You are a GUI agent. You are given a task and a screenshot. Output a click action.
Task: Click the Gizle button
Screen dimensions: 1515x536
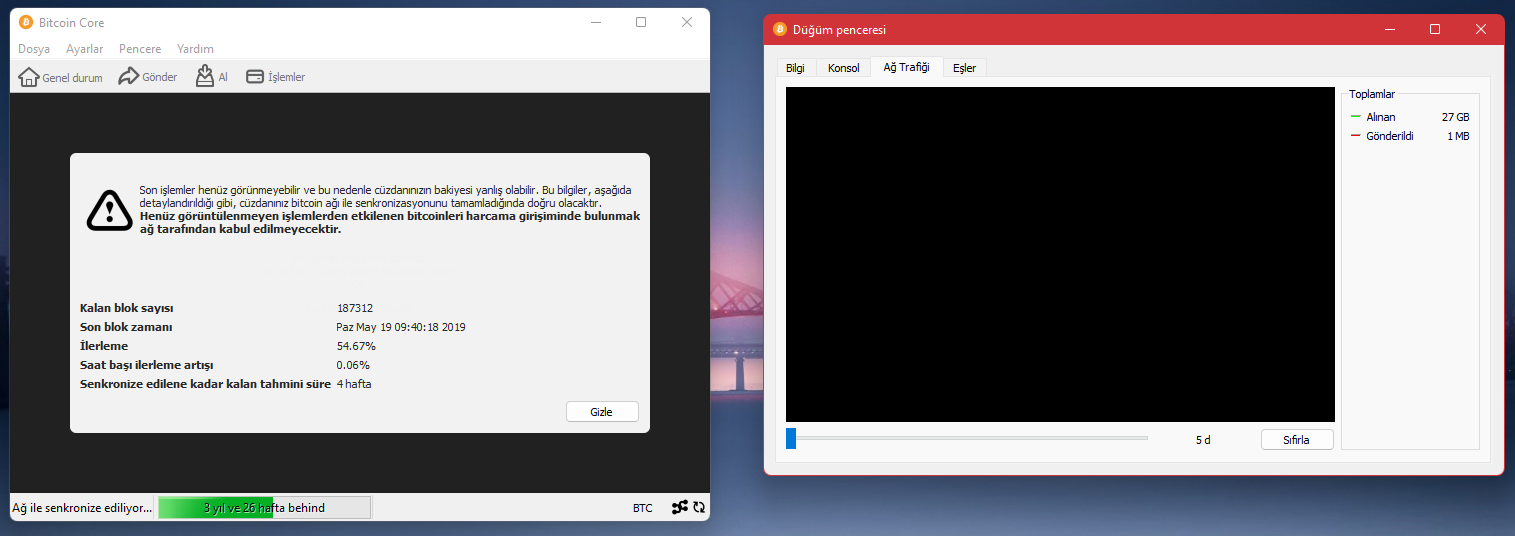tap(602, 412)
